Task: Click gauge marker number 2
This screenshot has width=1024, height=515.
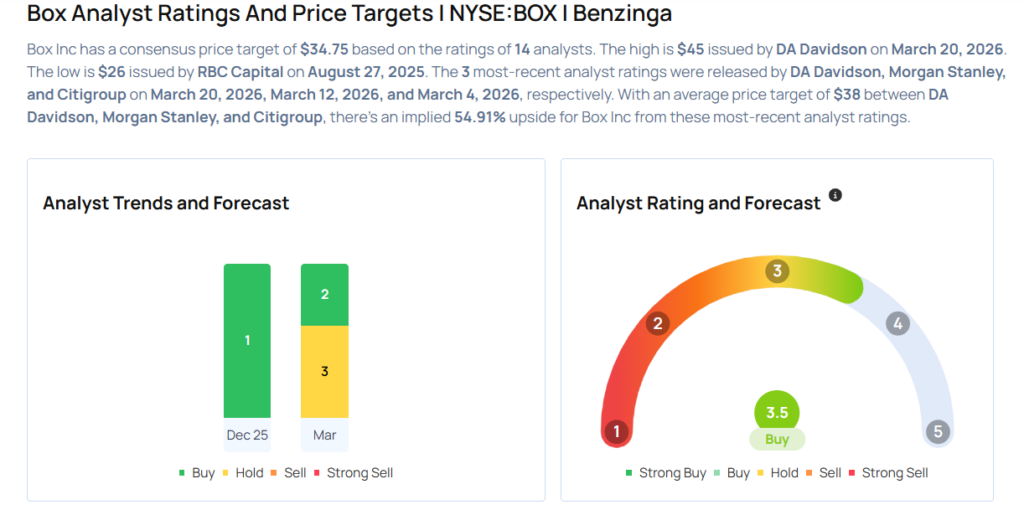Action: pyautogui.click(x=657, y=323)
